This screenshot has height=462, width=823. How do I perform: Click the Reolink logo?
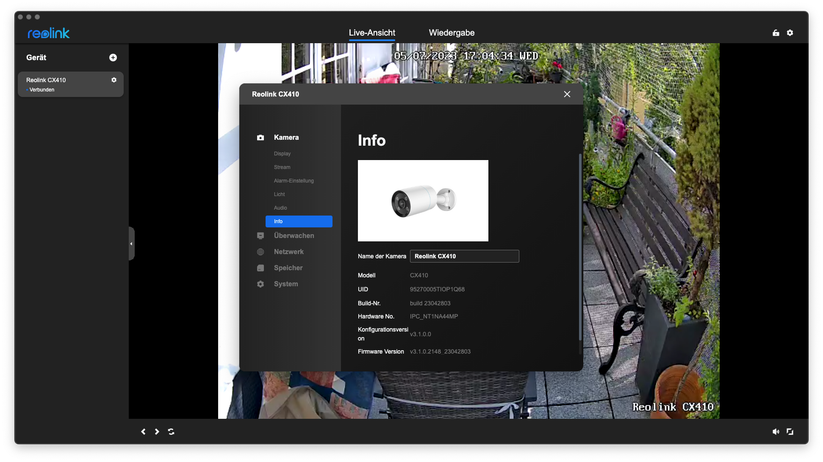48,33
